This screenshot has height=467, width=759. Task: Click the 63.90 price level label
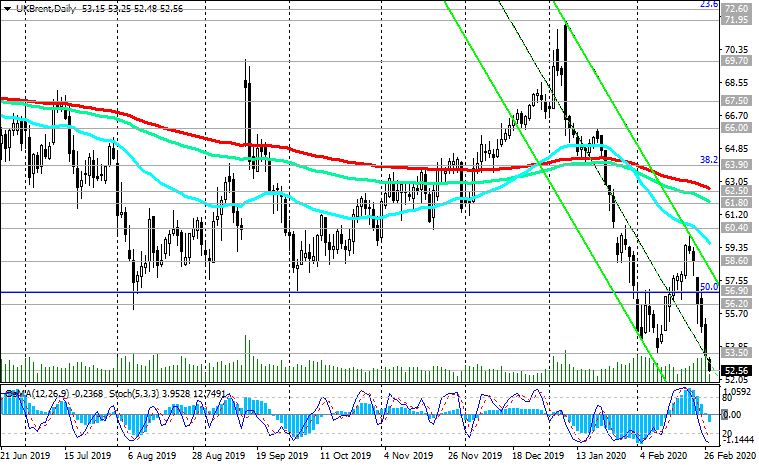pos(736,165)
